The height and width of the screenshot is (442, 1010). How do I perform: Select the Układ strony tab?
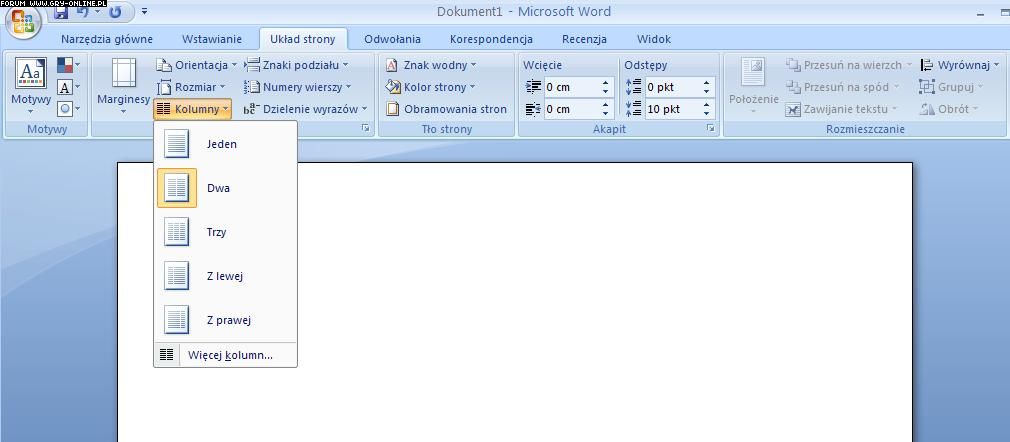[x=303, y=39]
